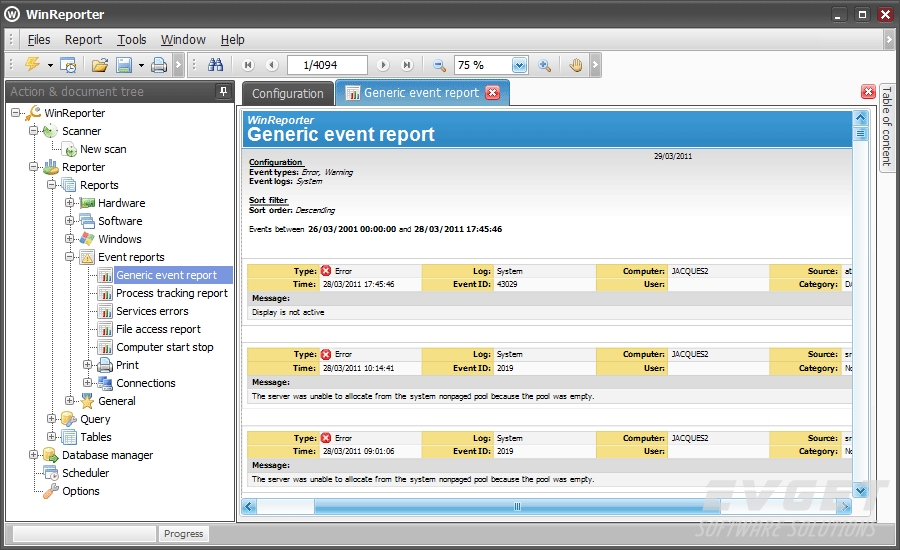
Task: Select Scheduler in the tree
Action: (86, 473)
